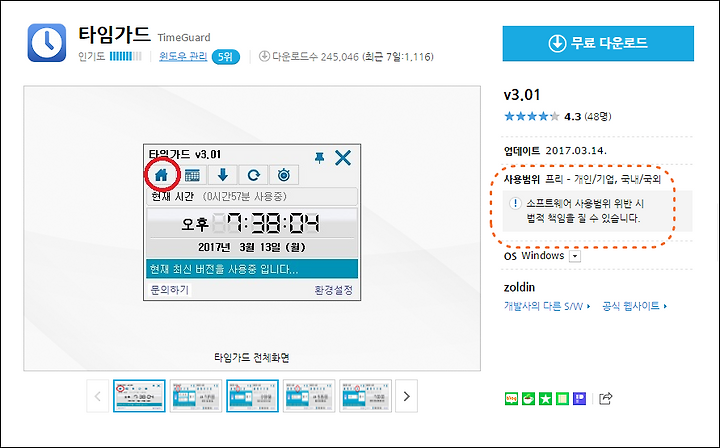Click the green memo share icon
Image resolution: width=720 pixels, height=448 pixels.
pos(562,398)
